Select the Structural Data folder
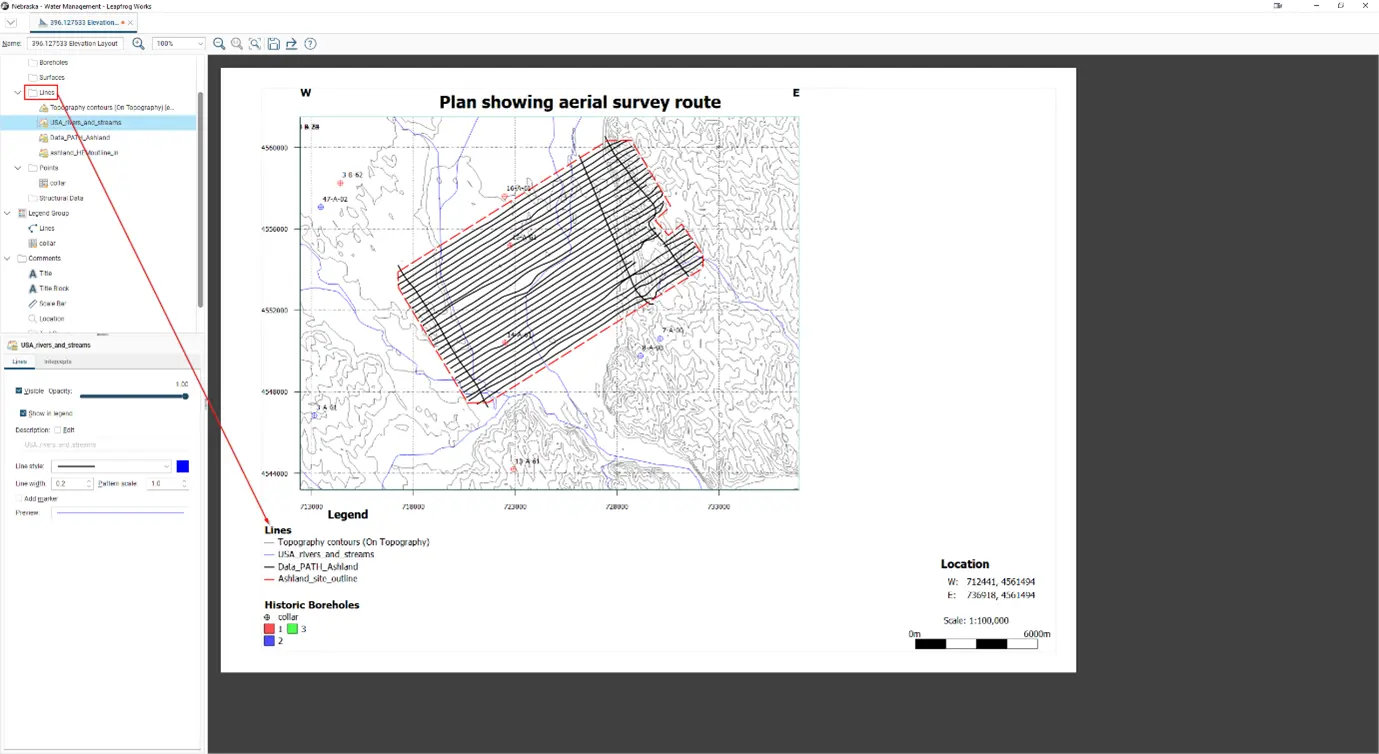 55,198
